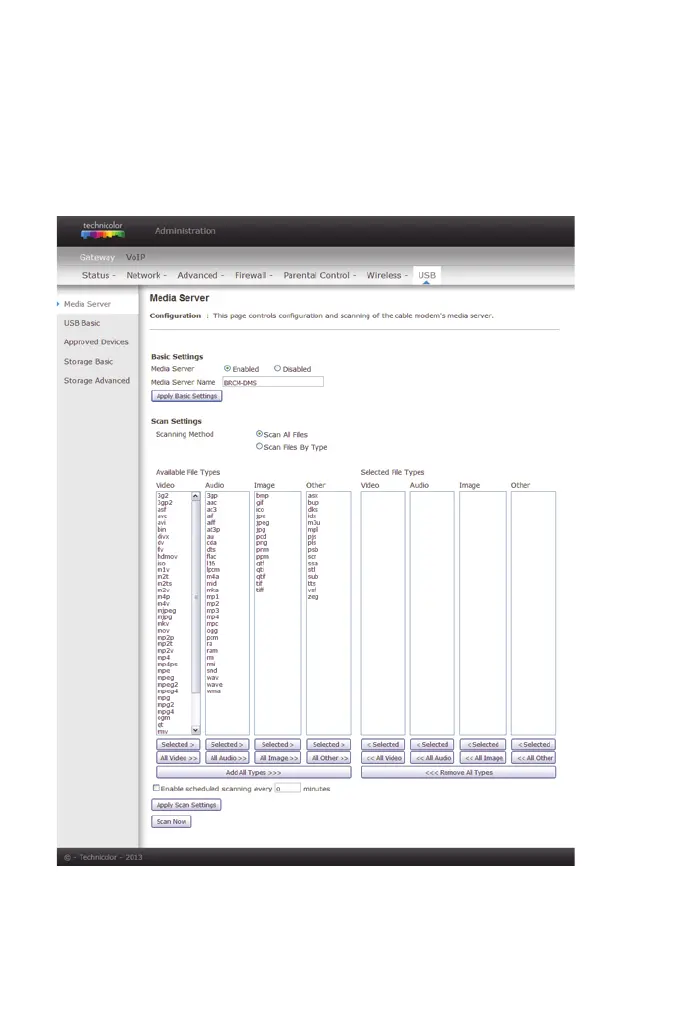The image size is (686, 1026).
Task: Select 'divx' in the Video list
Action: point(163,537)
